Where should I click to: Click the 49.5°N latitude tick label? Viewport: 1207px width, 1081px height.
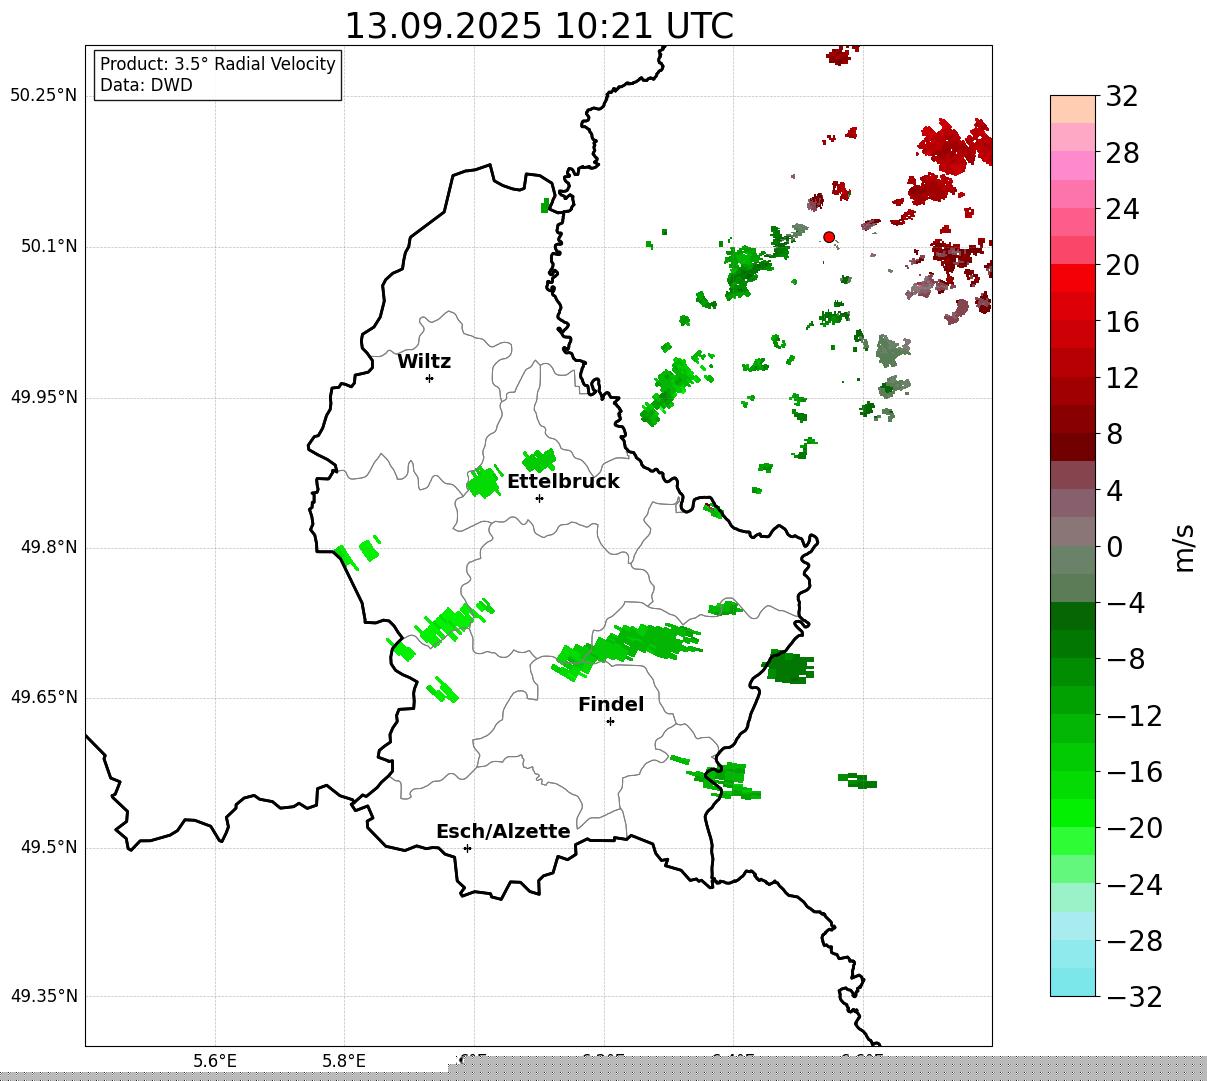click(x=49, y=847)
